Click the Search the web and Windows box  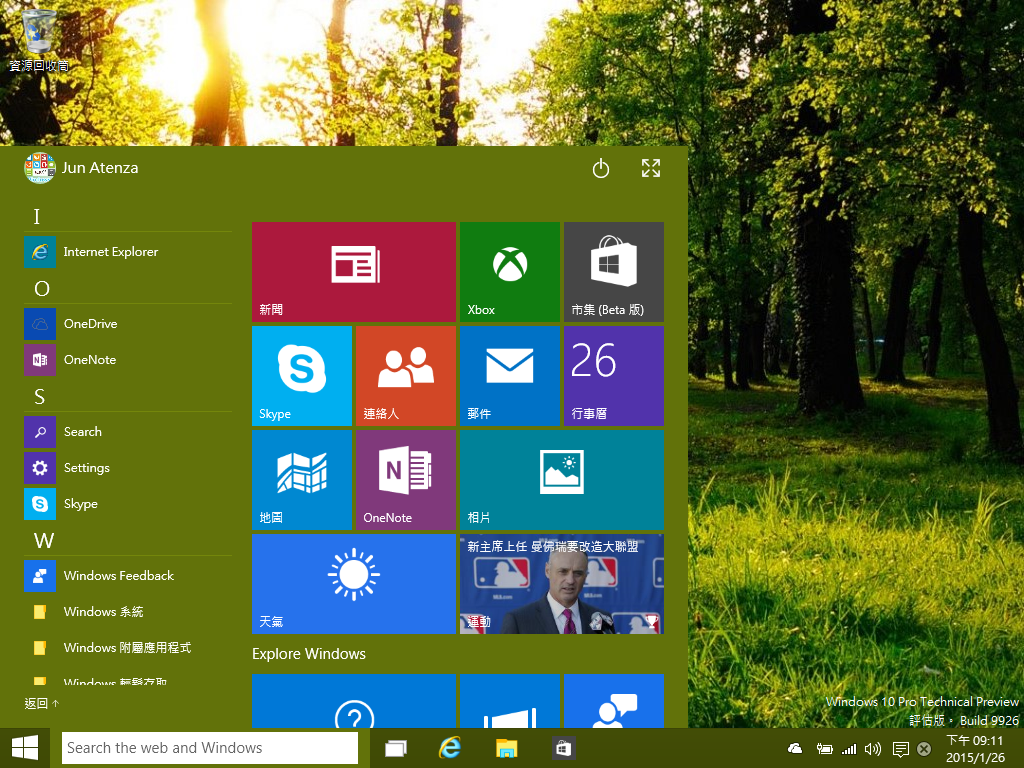[210, 748]
